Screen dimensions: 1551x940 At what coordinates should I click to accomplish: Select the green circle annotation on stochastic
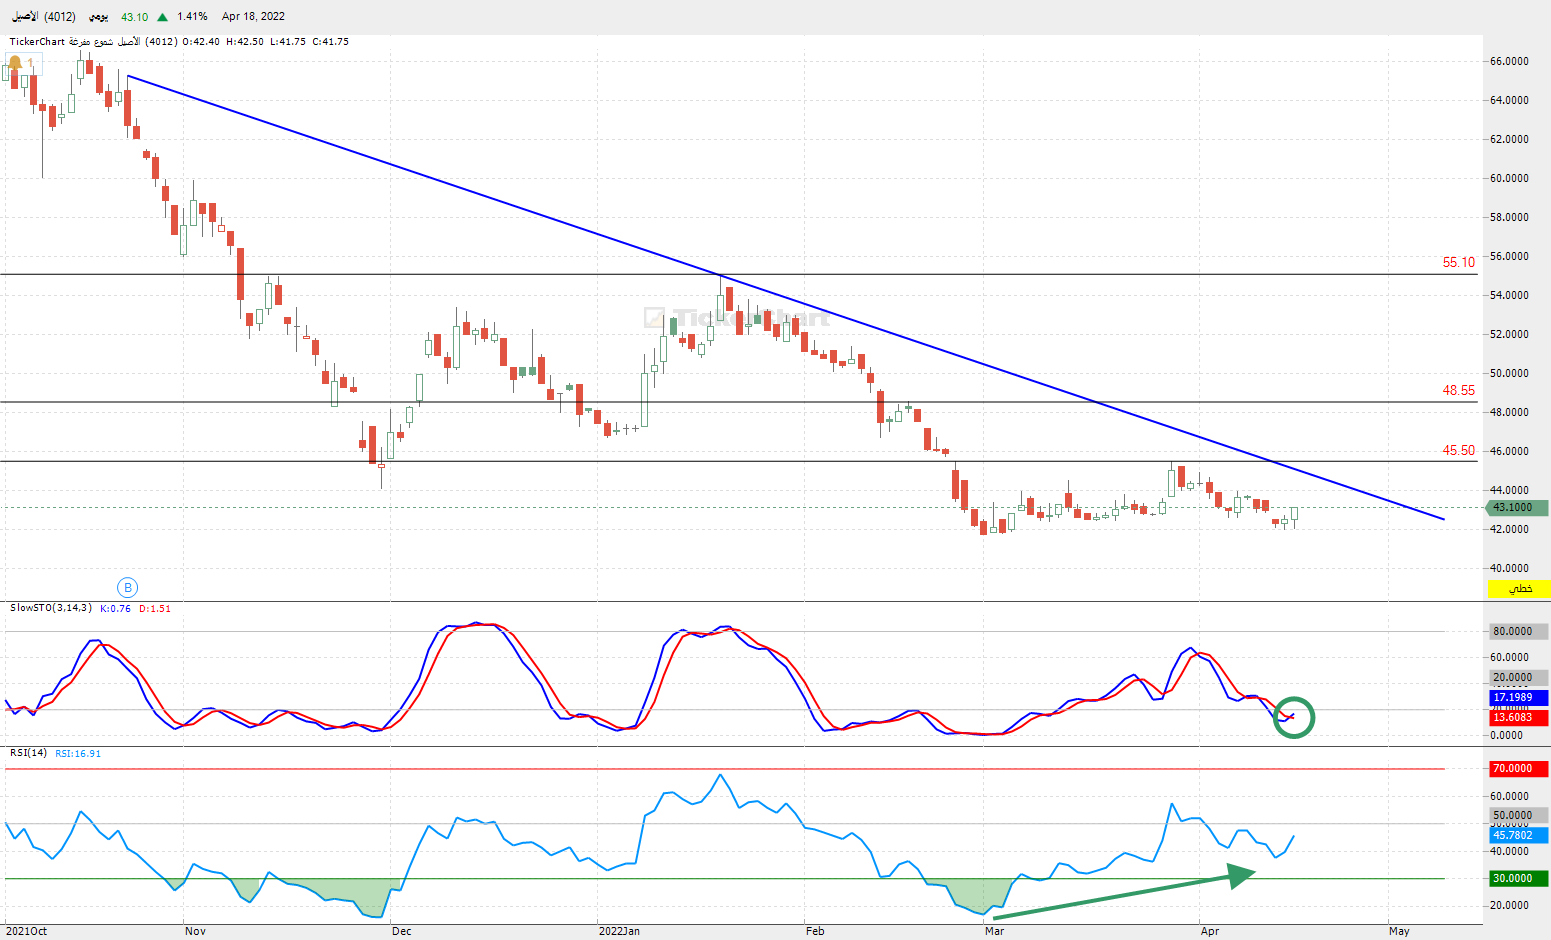pos(1294,717)
